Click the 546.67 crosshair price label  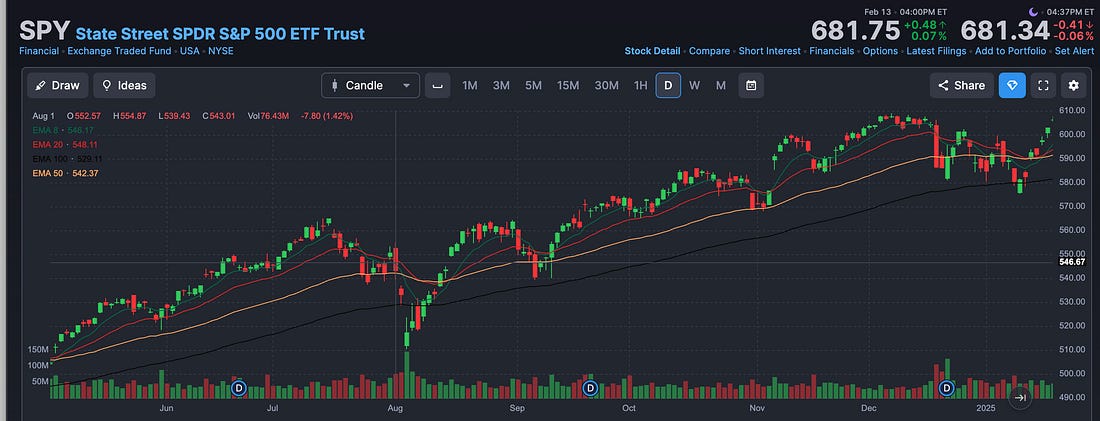1073,262
